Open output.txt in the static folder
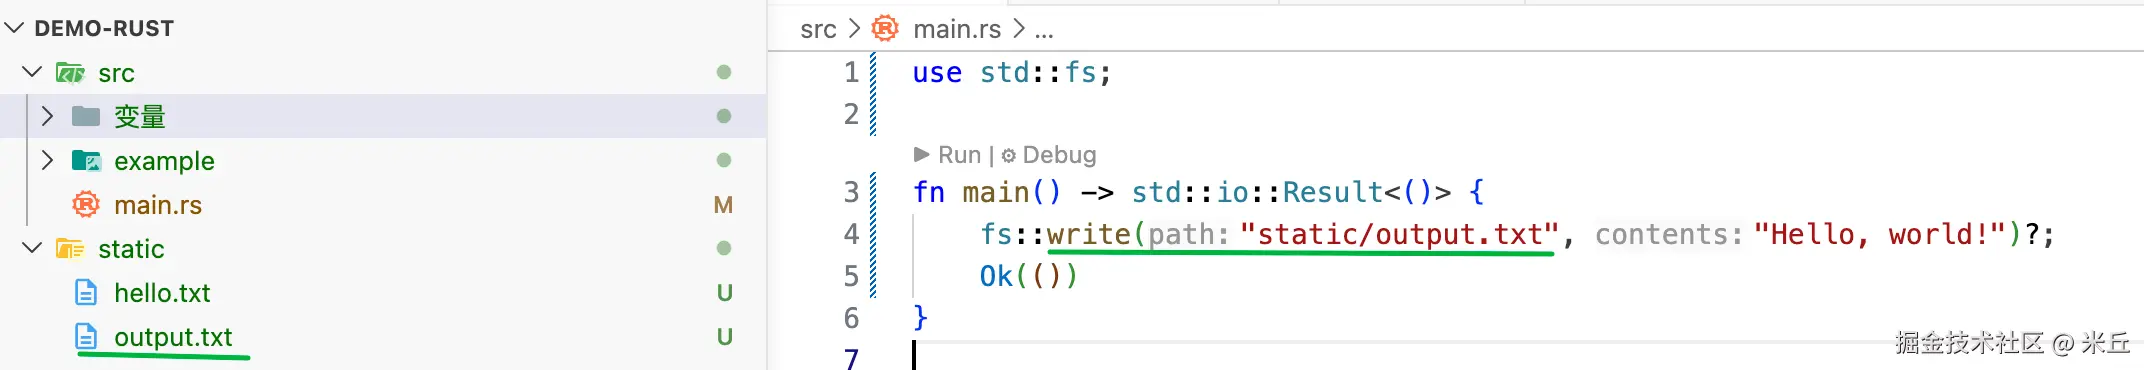The width and height of the screenshot is (2144, 370). click(173, 337)
